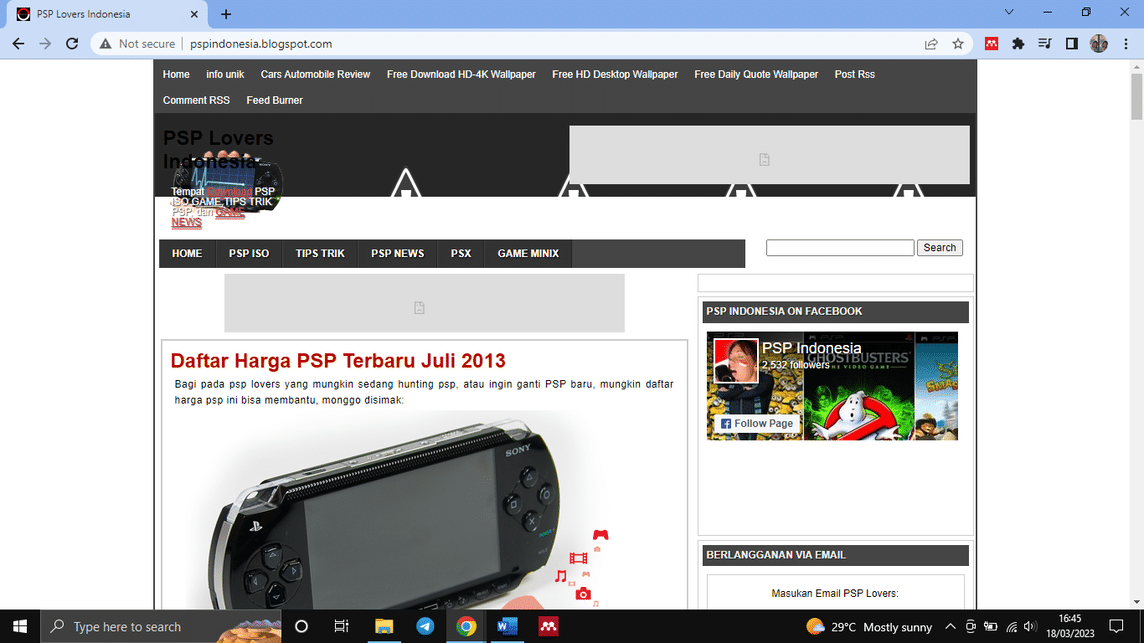Viewport: 1144px width, 643px height.
Task: Open the Post Rss link
Action: tap(854, 74)
